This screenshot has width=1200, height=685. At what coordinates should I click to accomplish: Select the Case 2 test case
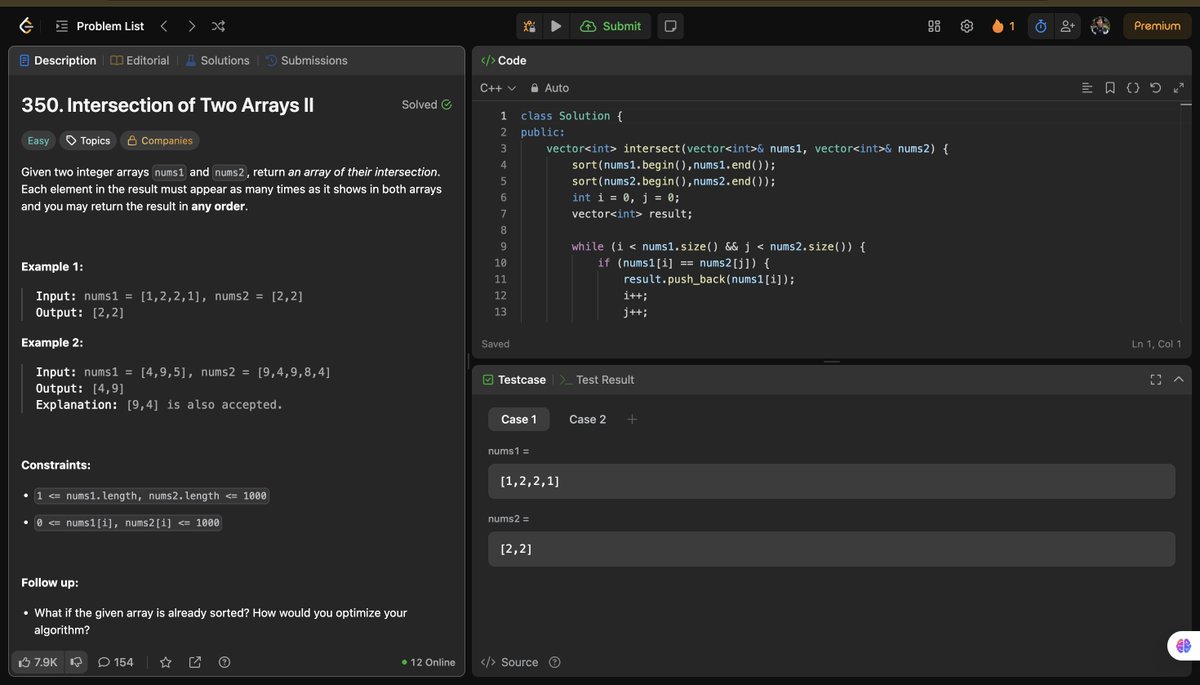[587, 419]
